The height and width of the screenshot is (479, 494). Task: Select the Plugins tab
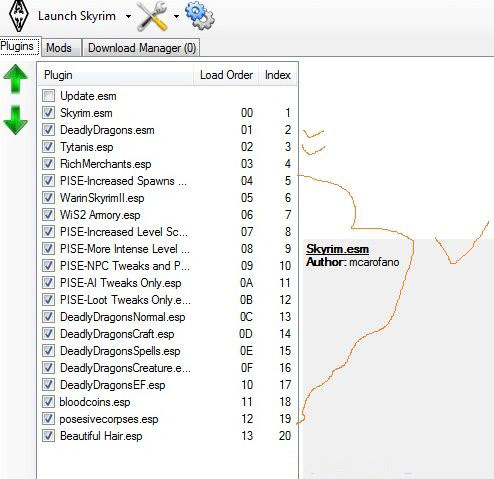pos(18,46)
